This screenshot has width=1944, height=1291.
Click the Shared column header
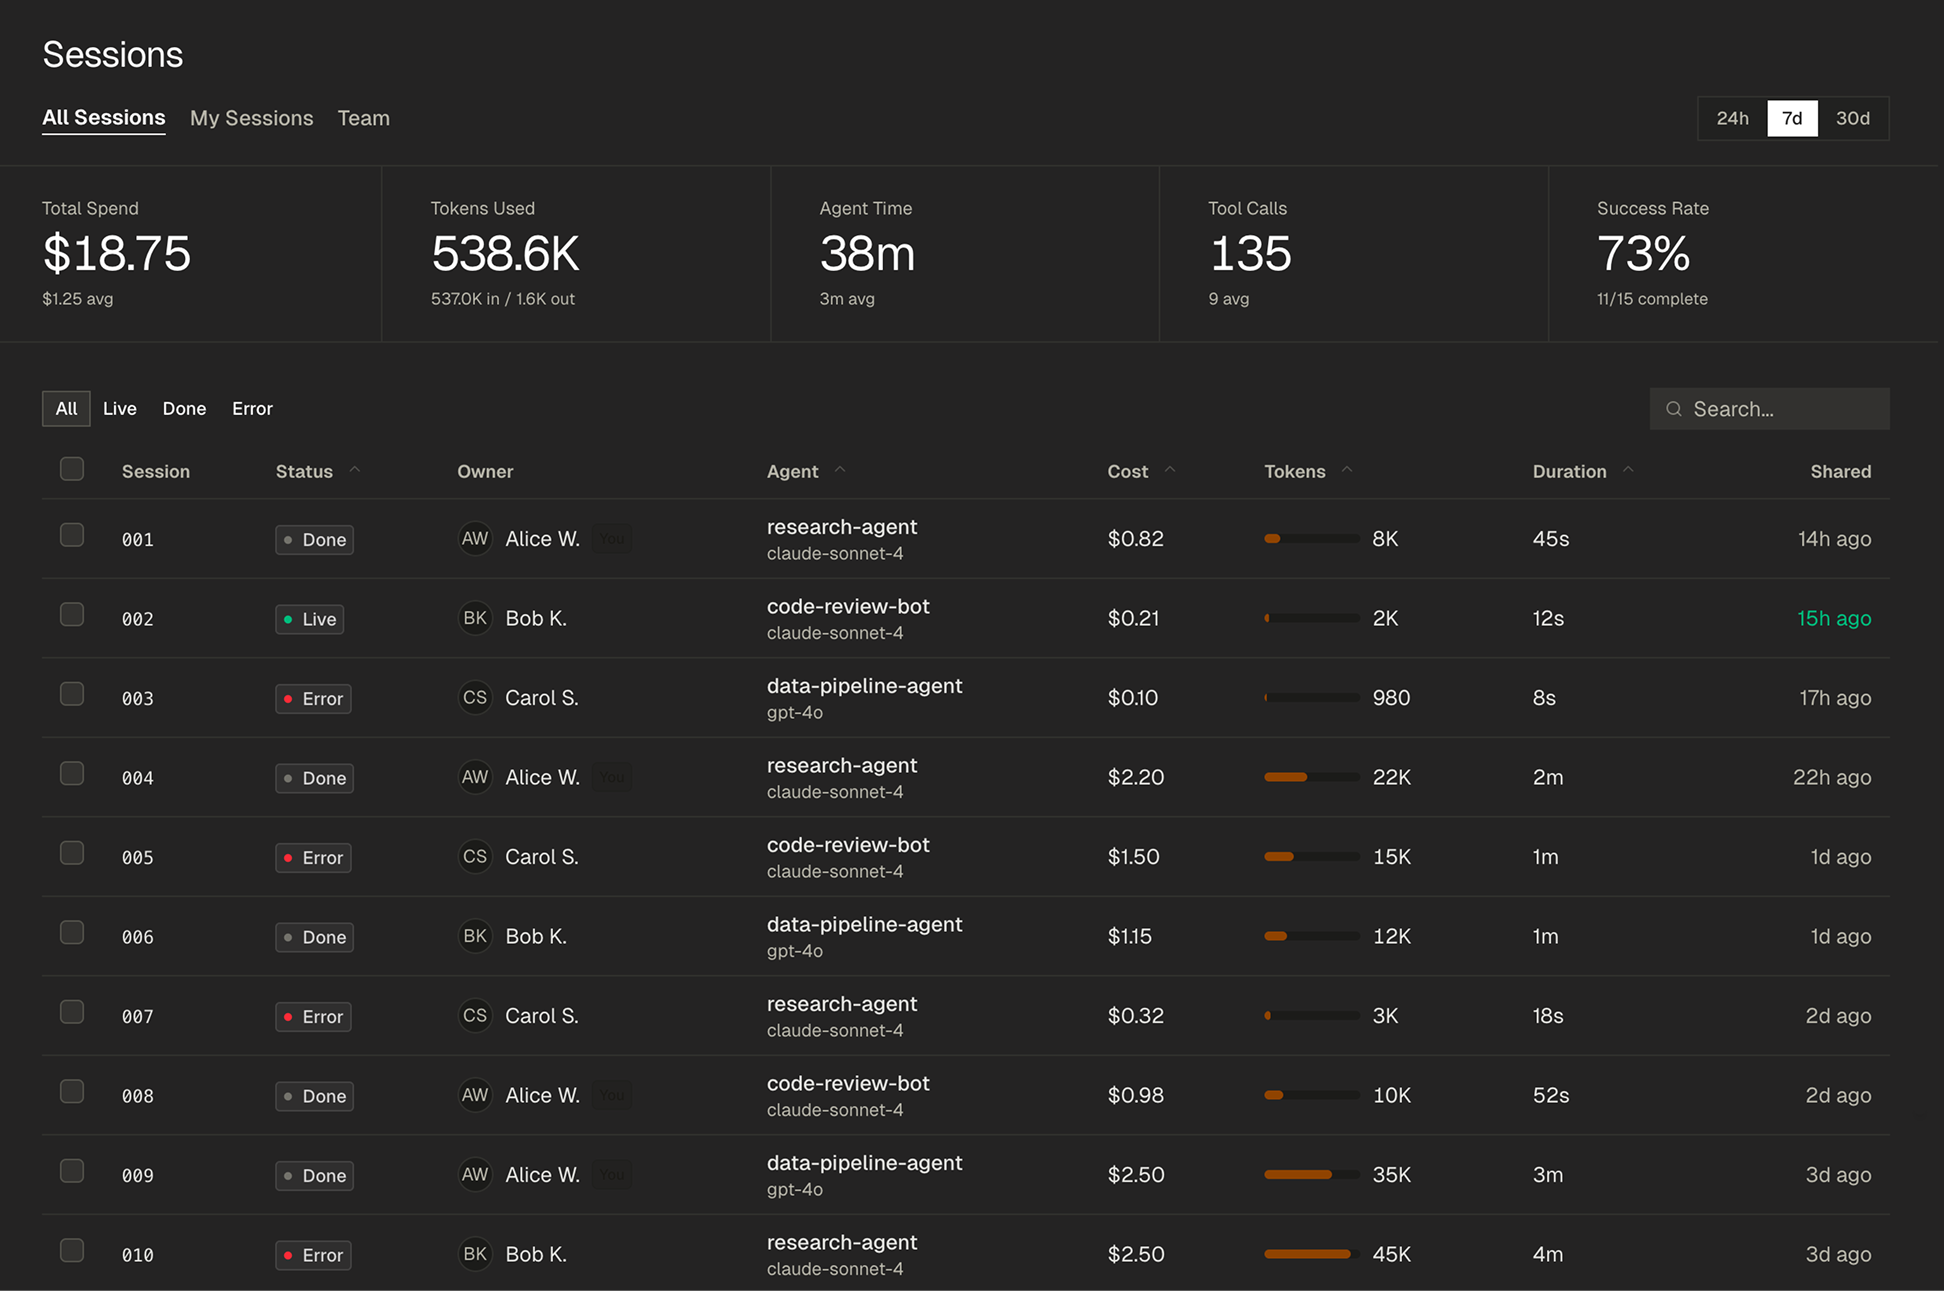click(x=1840, y=471)
